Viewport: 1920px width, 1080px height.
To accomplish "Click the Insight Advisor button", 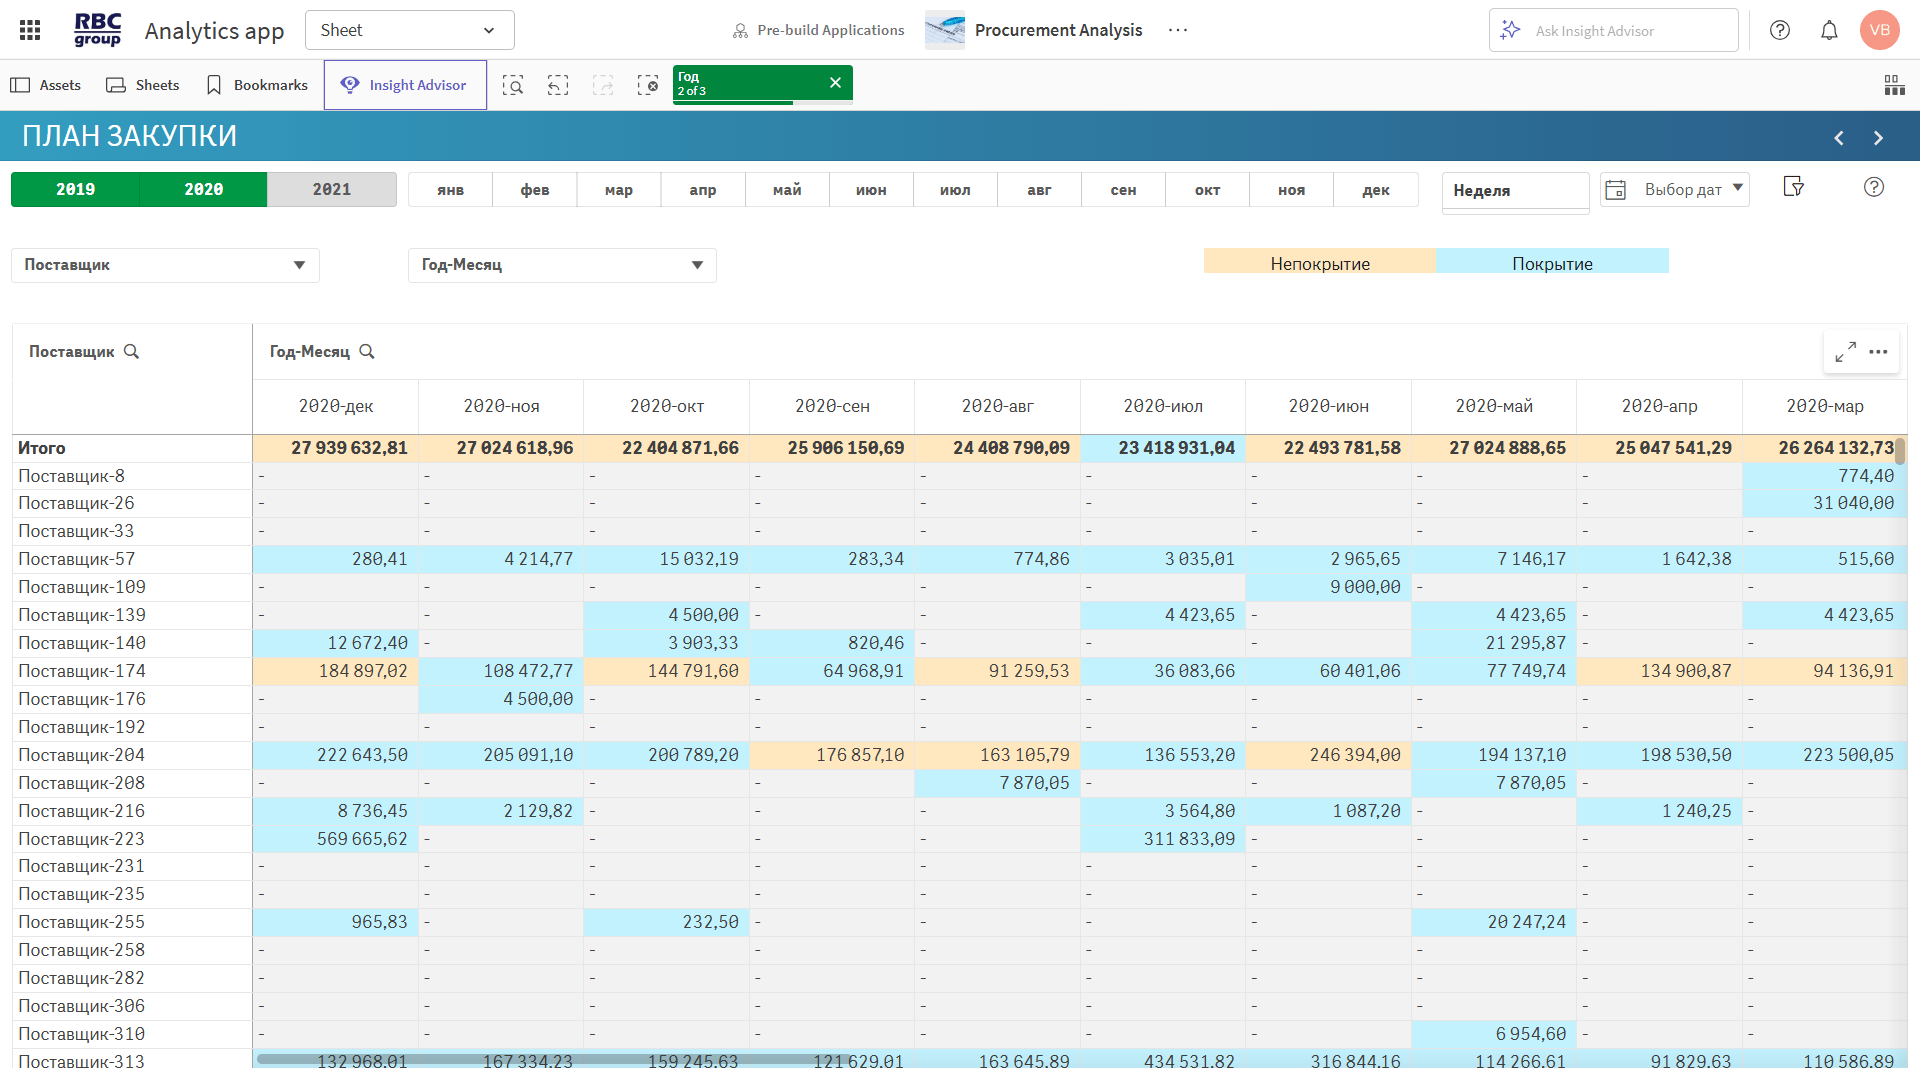I will pyautogui.click(x=405, y=85).
